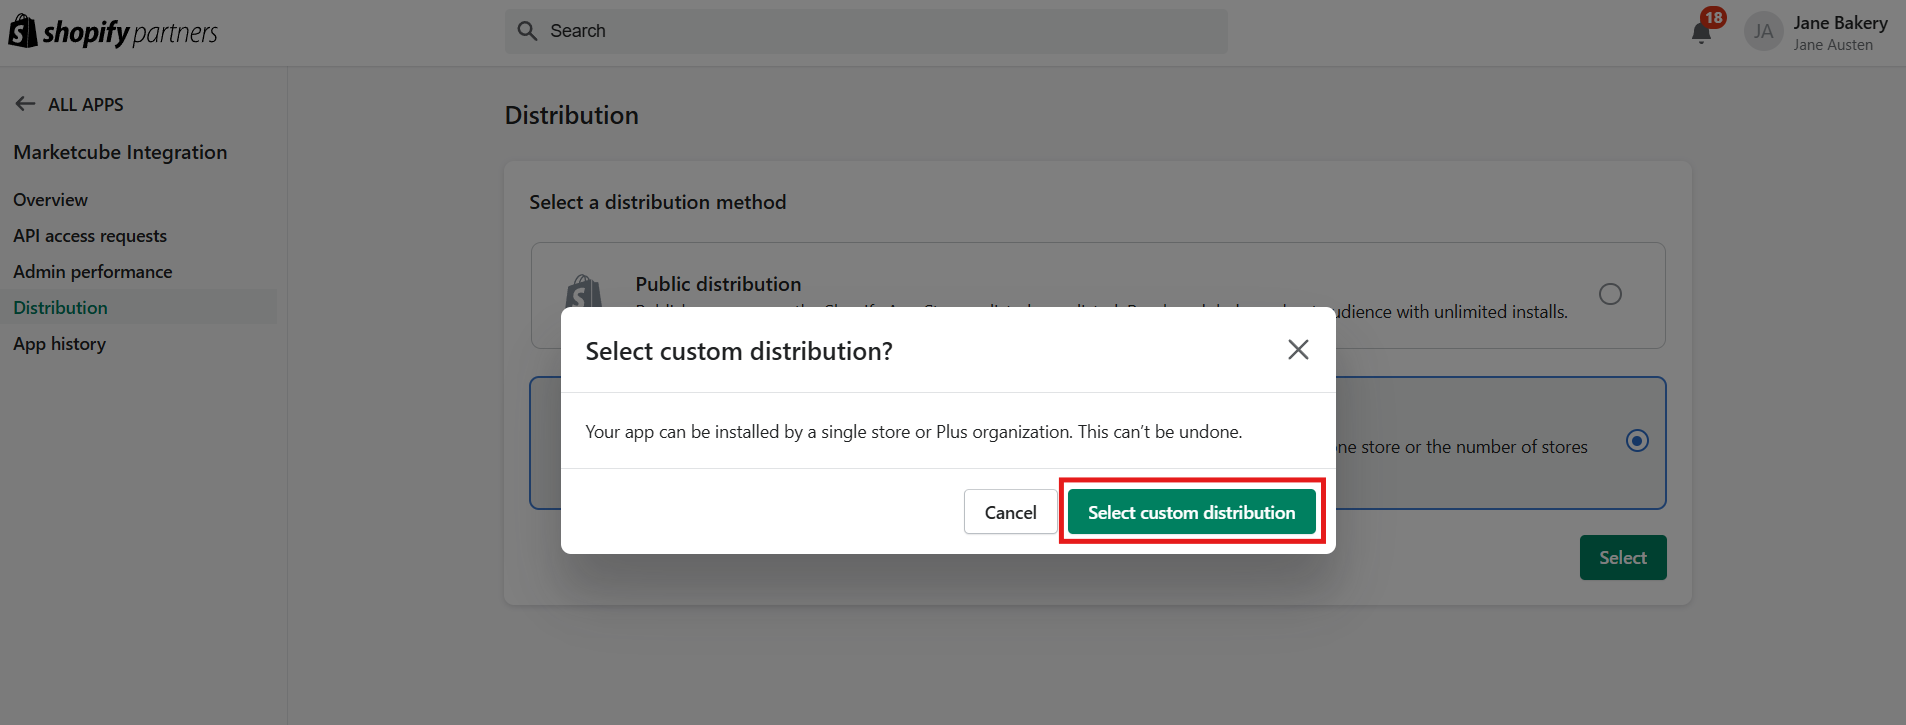The width and height of the screenshot is (1906, 725).
Task: Click the green Select button
Action: click(1622, 558)
